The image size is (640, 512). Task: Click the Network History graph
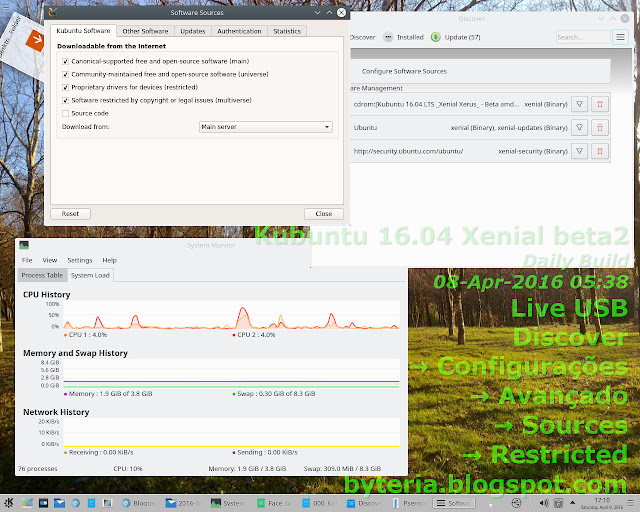click(231, 432)
